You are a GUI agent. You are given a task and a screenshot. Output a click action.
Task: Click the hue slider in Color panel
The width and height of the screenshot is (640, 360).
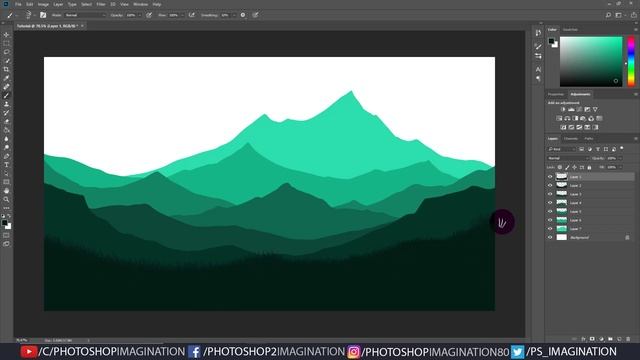[631, 61]
